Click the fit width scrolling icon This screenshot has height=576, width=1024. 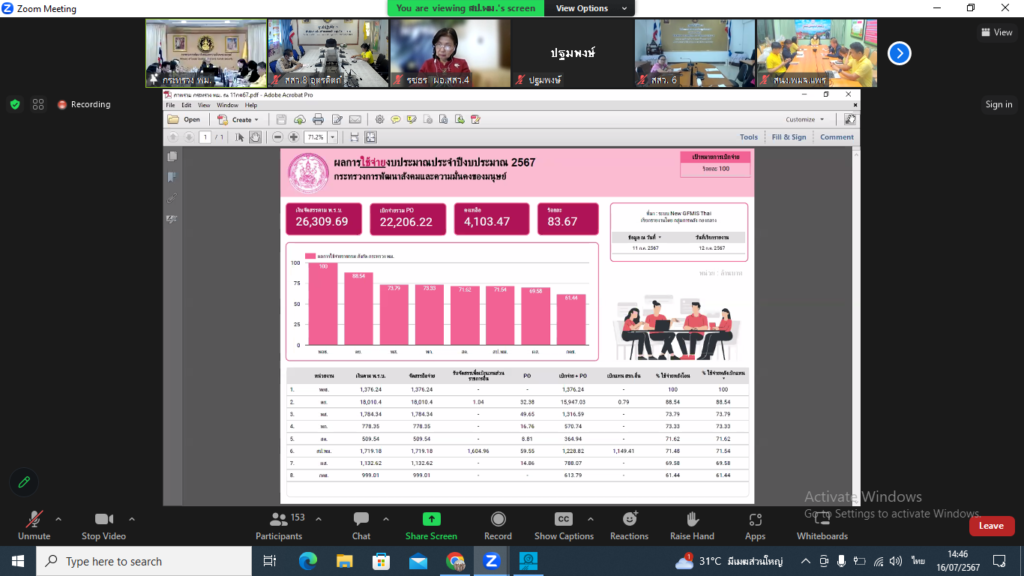[x=354, y=137]
